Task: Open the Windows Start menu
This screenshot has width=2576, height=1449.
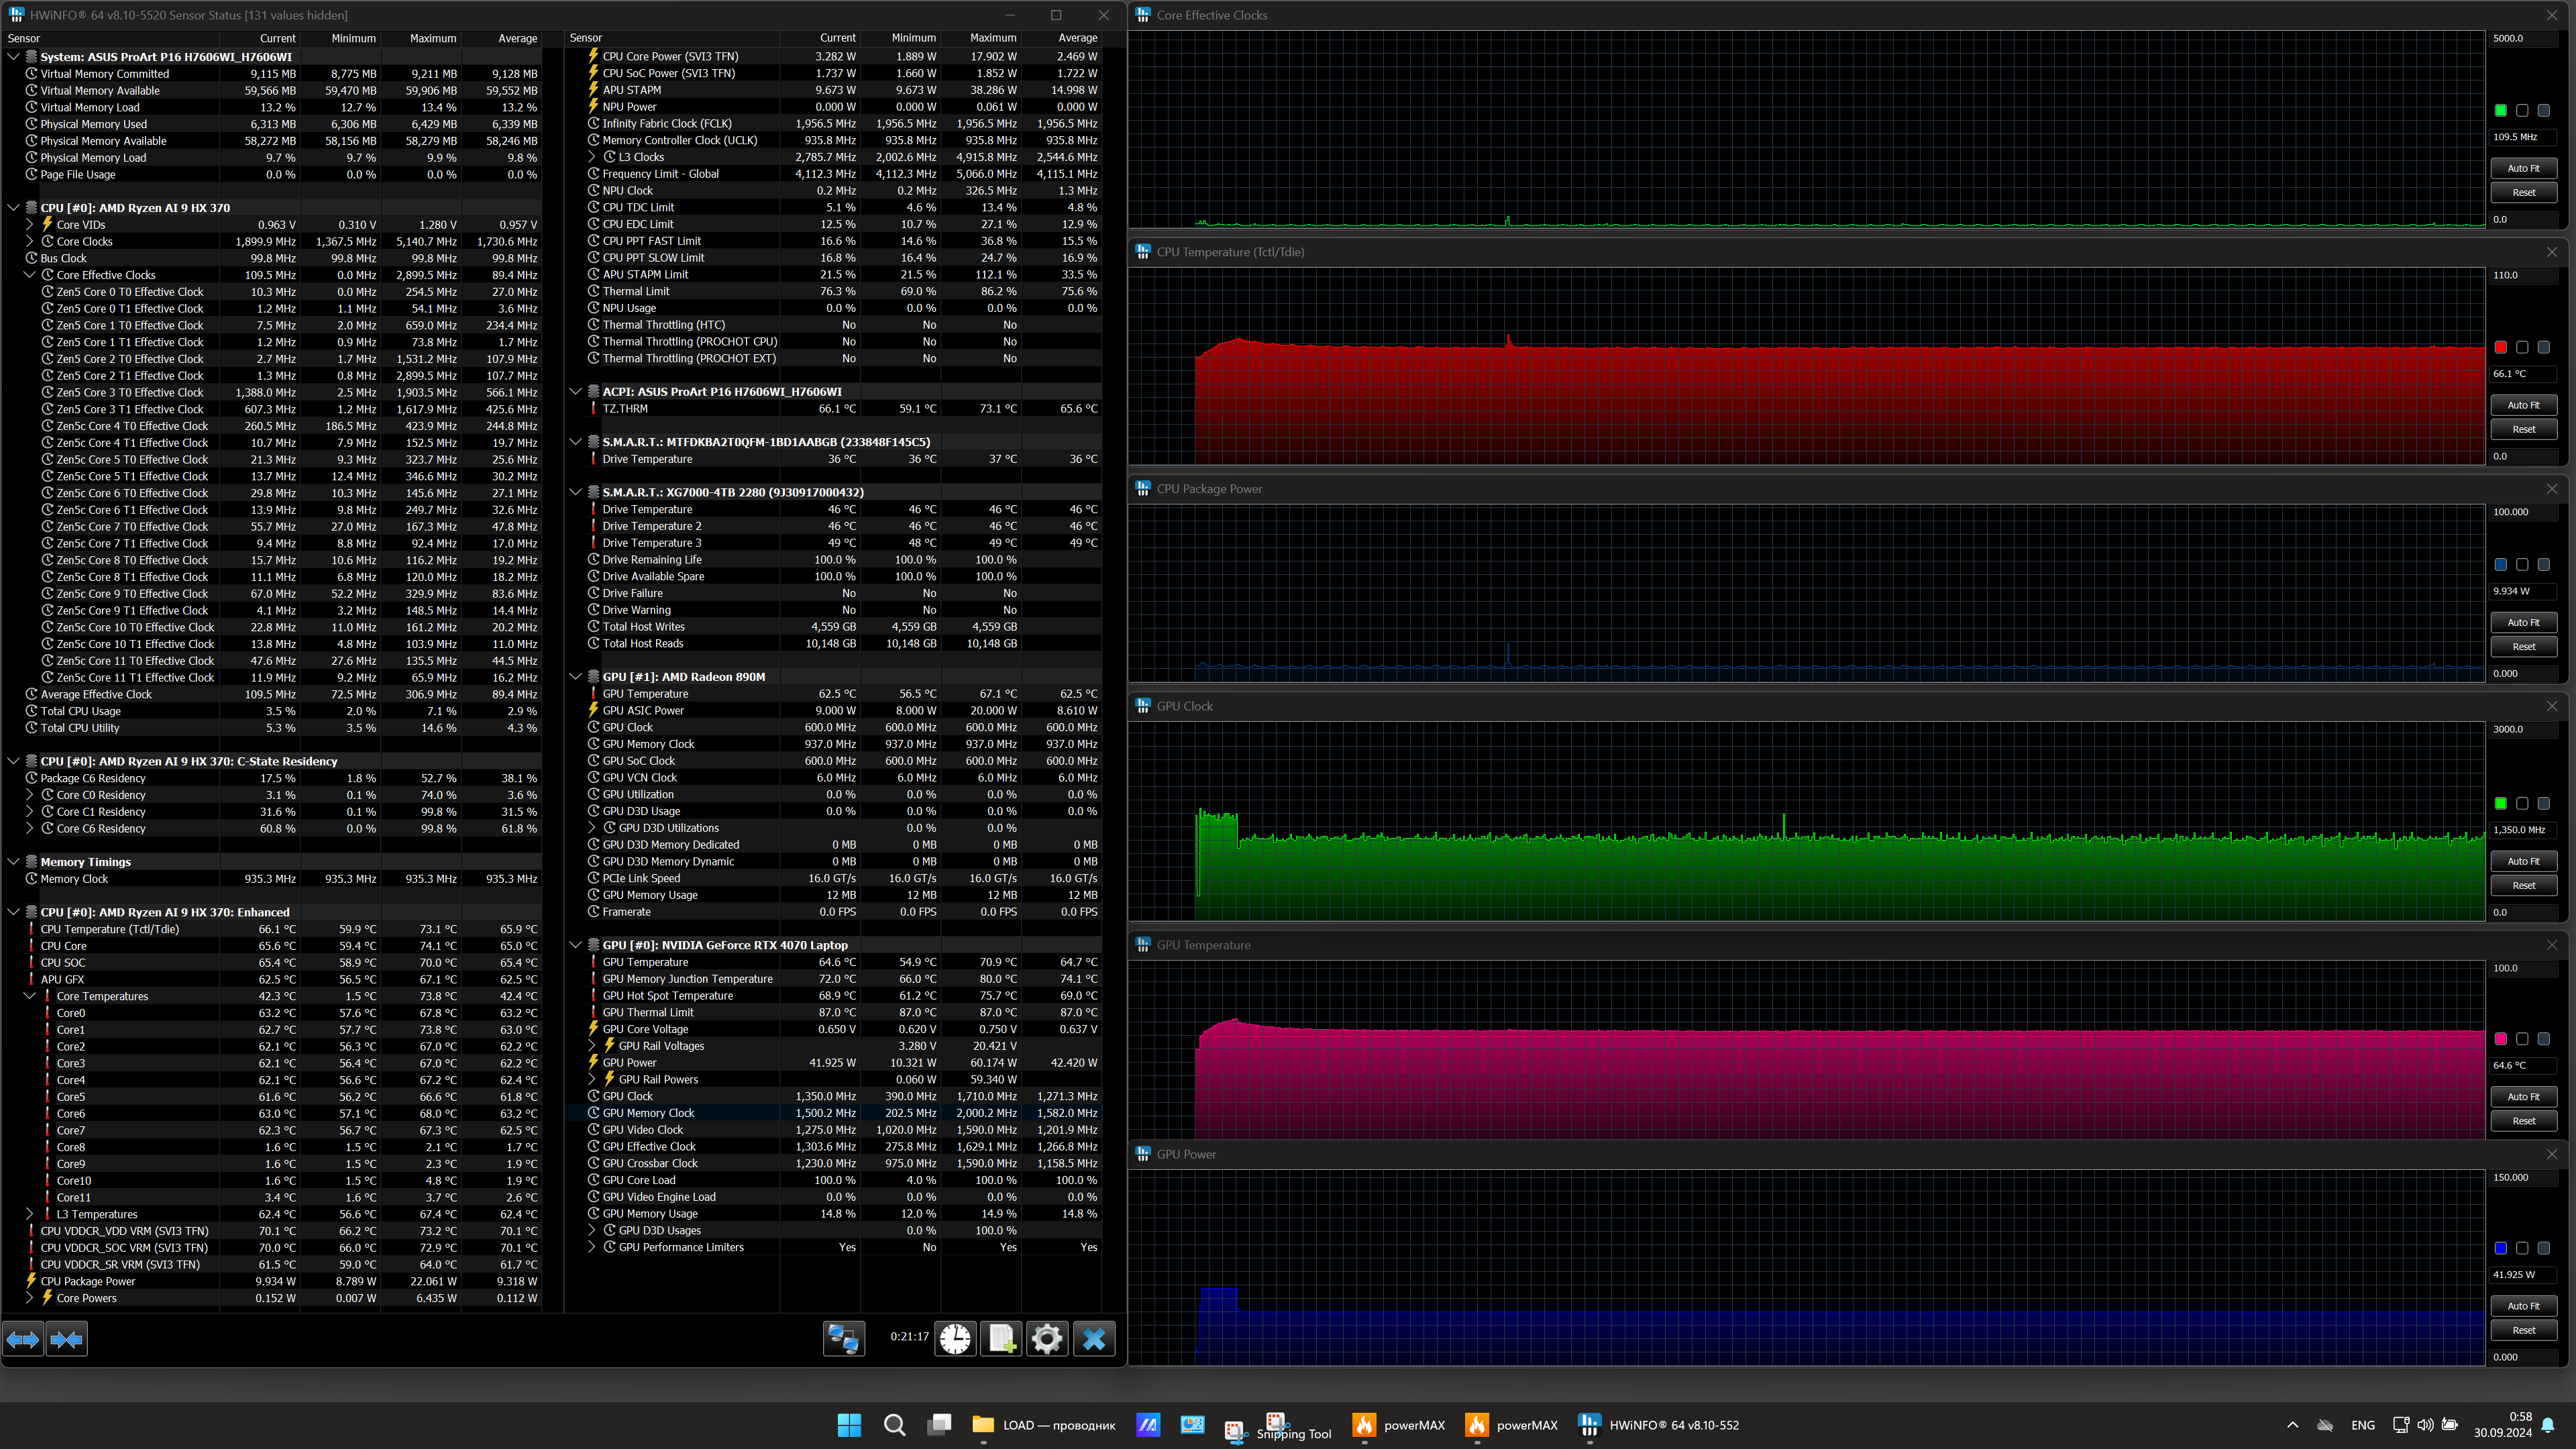Action: [849, 1425]
